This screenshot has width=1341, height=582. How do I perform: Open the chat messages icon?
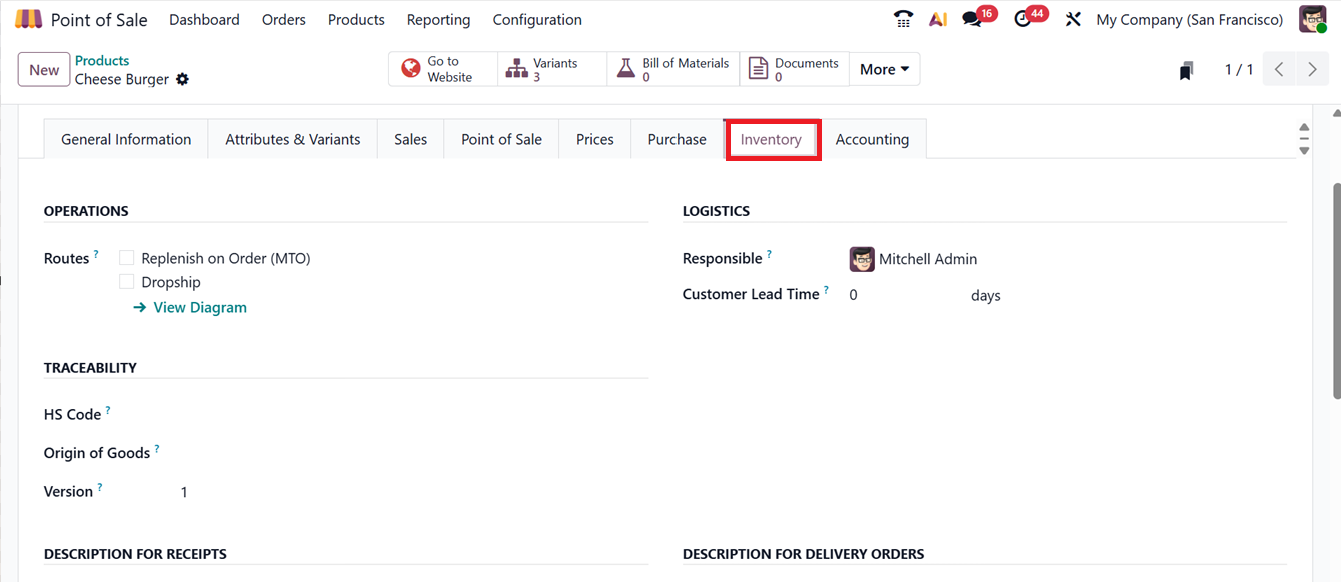971,19
